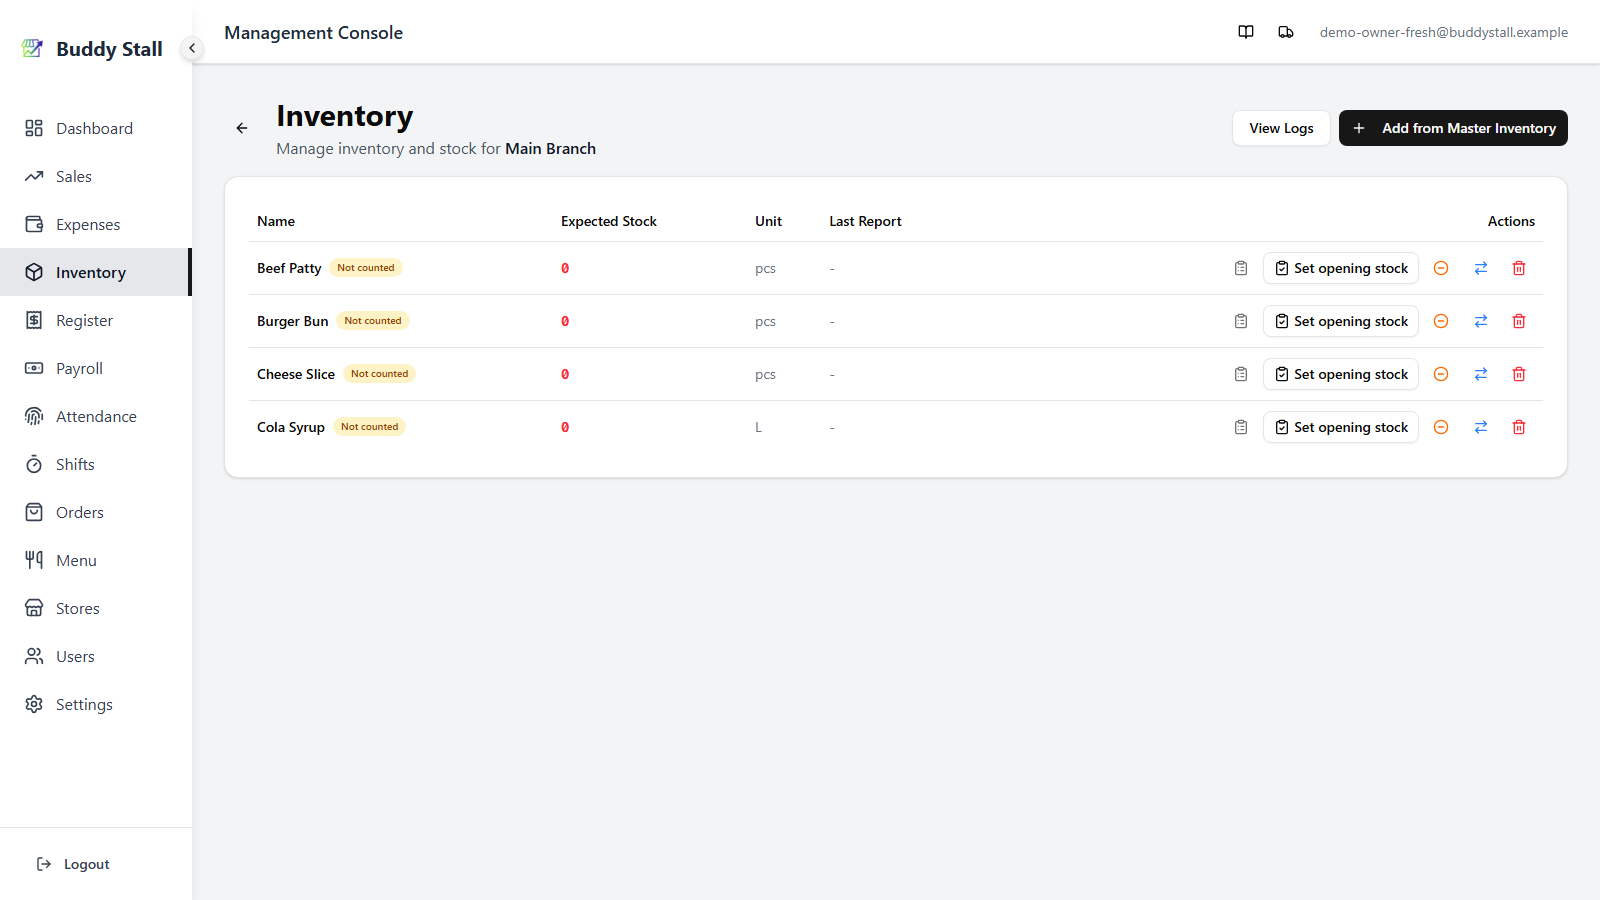Click the Not counted badge for Cola Syrup
The image size is (1600, 900).
[370, 427]
